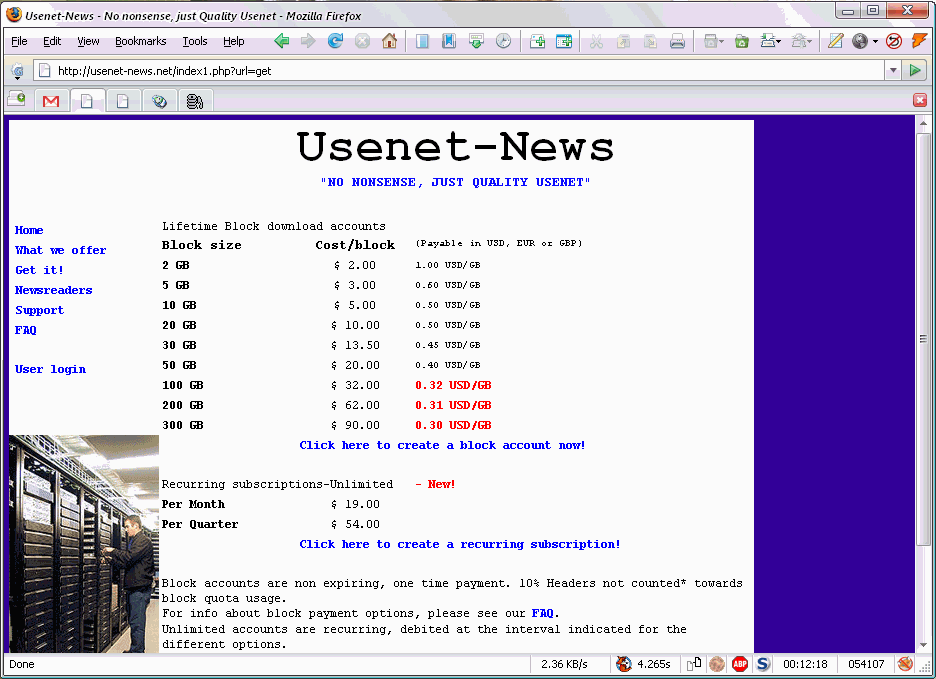Open the FAQ link in the payment info sentence
The width and height of the screenshot is (936, 679).
542,613
